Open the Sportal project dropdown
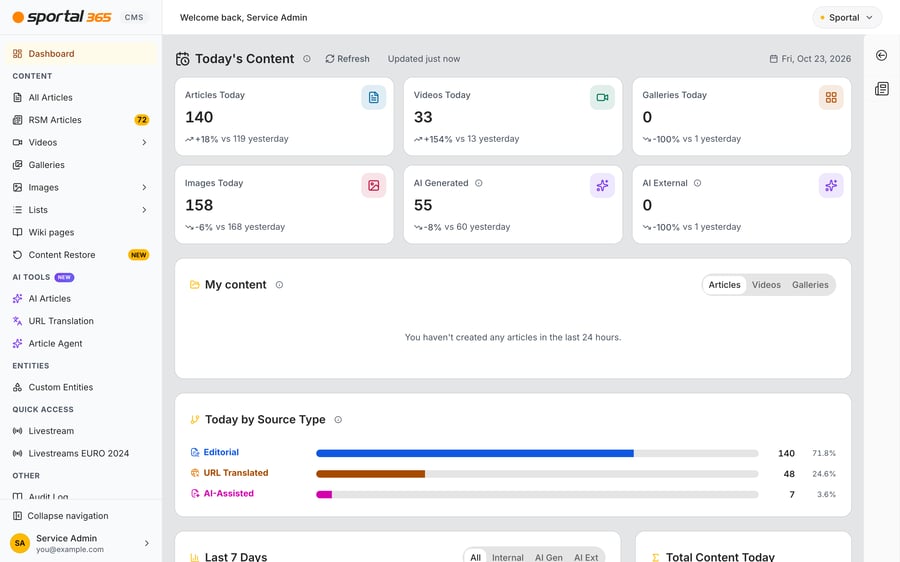 [847, 17]
